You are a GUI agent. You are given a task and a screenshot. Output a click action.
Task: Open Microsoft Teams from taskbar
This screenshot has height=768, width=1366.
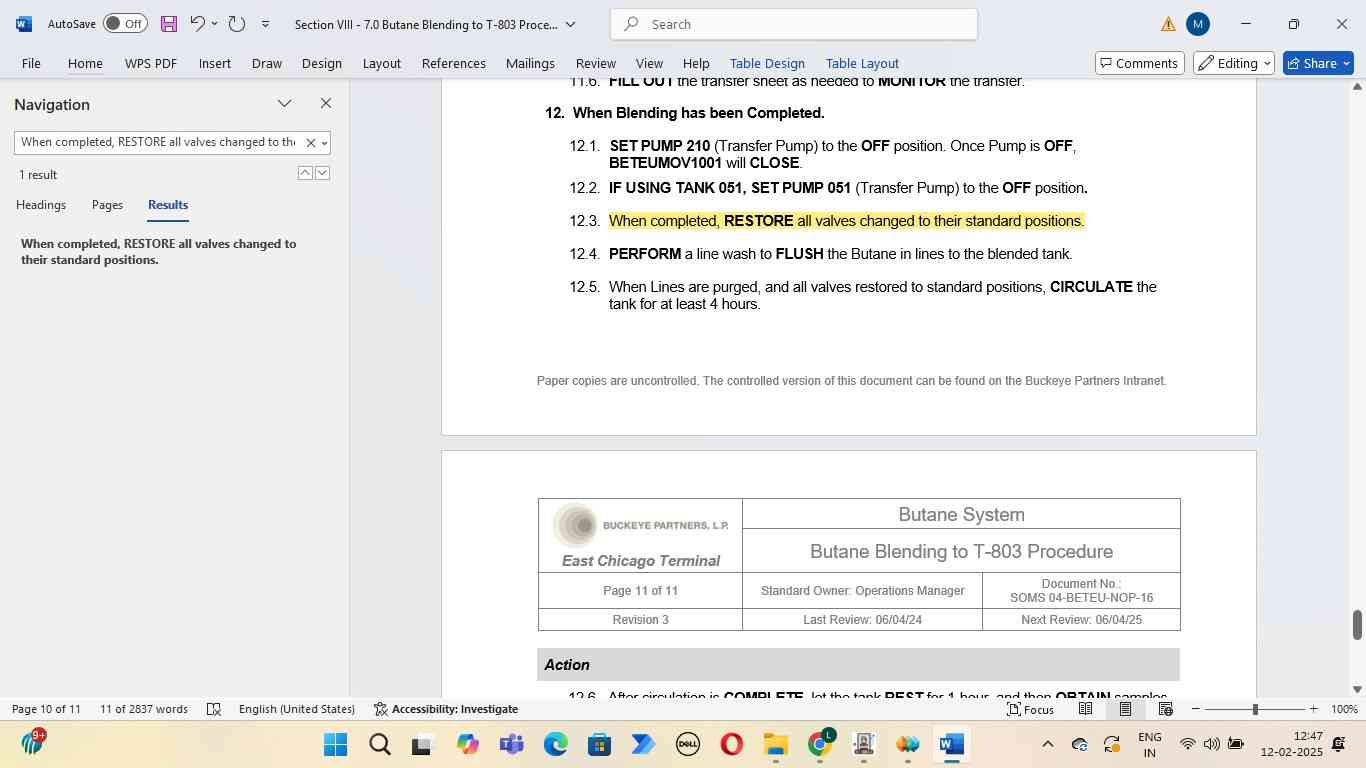coord(511,745)
